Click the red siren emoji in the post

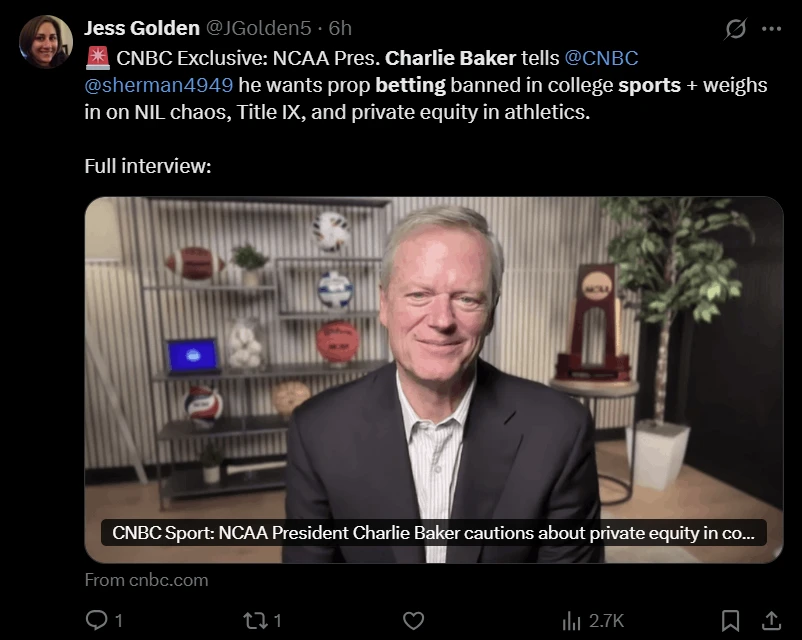97,58
